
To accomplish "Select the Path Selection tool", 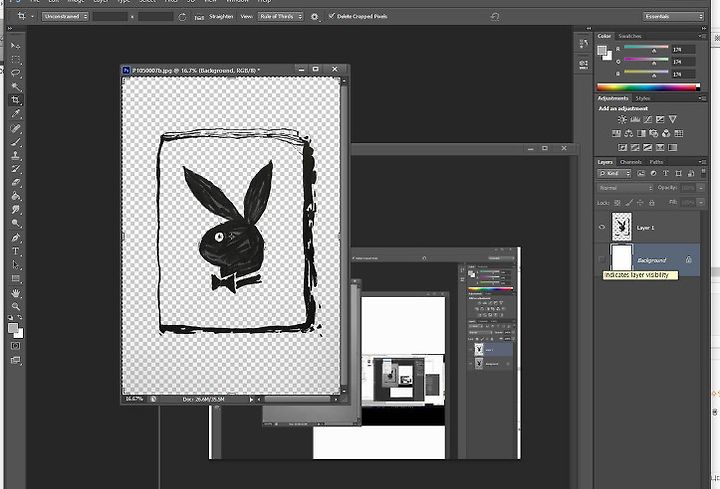I will (x=16, y=265).
